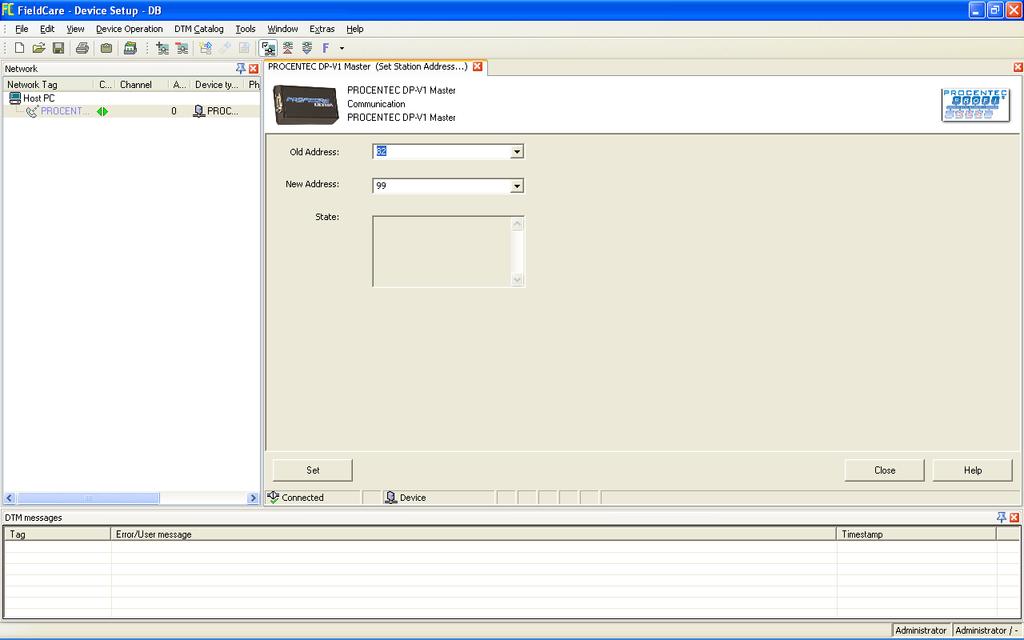
Task: Click the Close button in the address form
Action: pyautogui.click(x=884, y=470)
